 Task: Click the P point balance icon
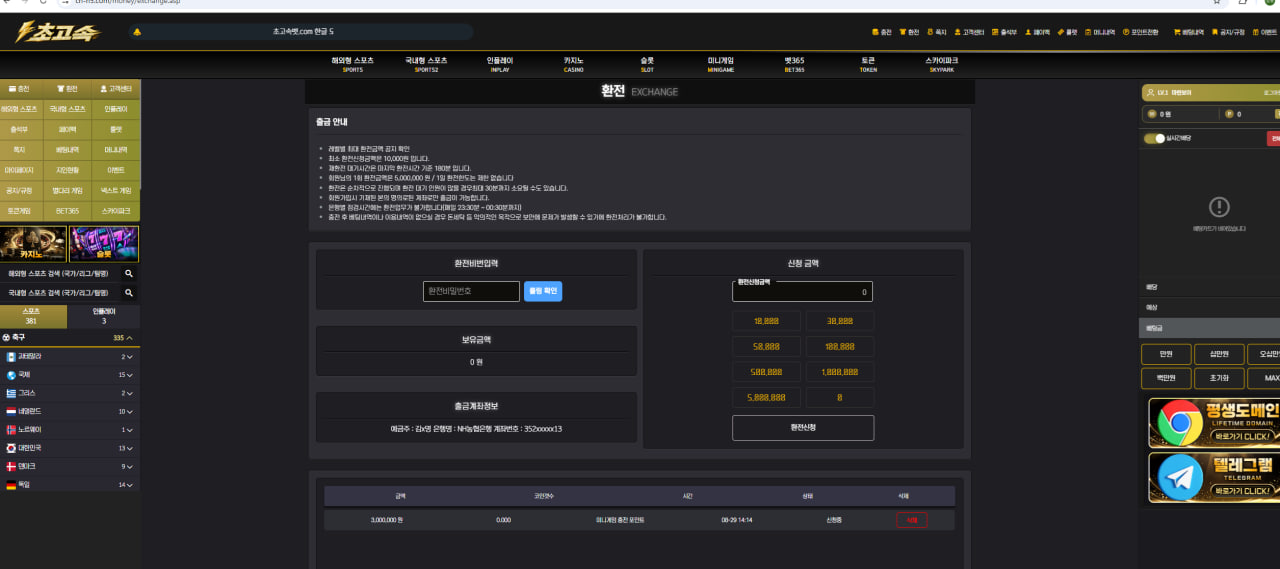pyautogui.click(x=1229, y=114)
